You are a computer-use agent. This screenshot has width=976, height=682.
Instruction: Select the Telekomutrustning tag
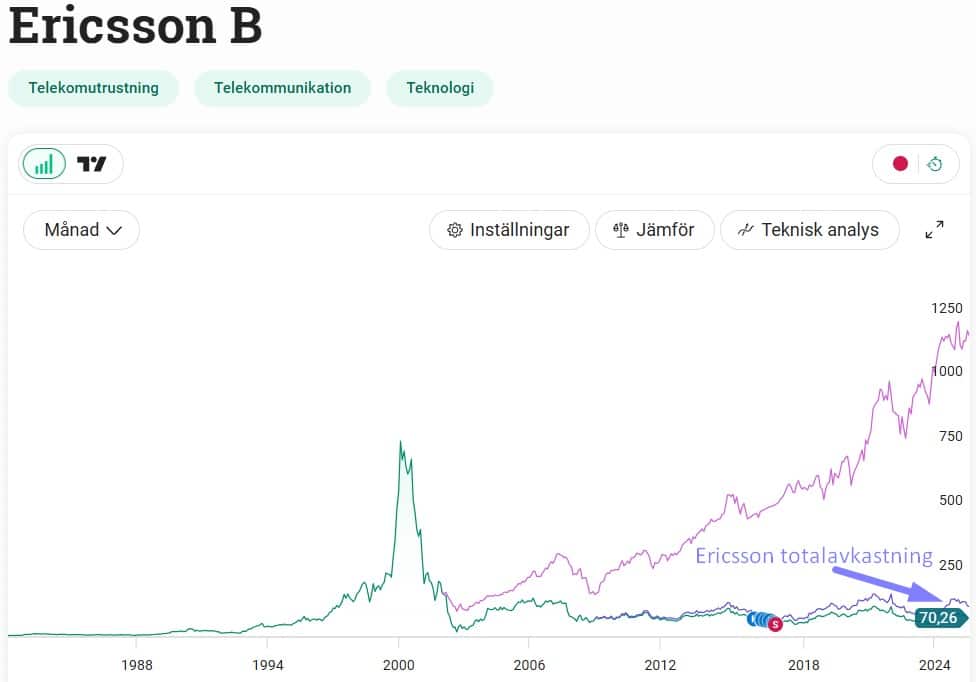pos(93,88)
